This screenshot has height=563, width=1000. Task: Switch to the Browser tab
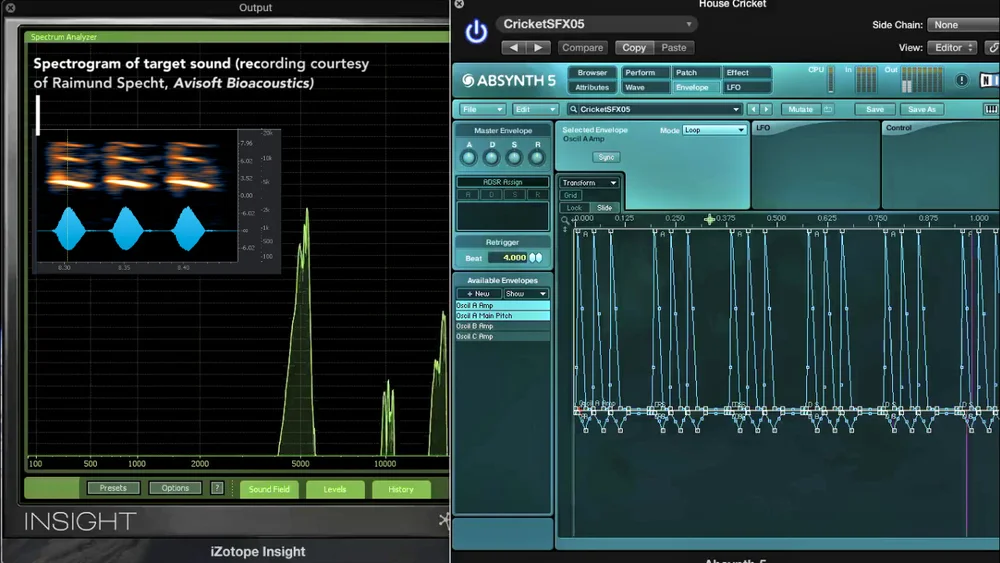[x=592, y=73]
